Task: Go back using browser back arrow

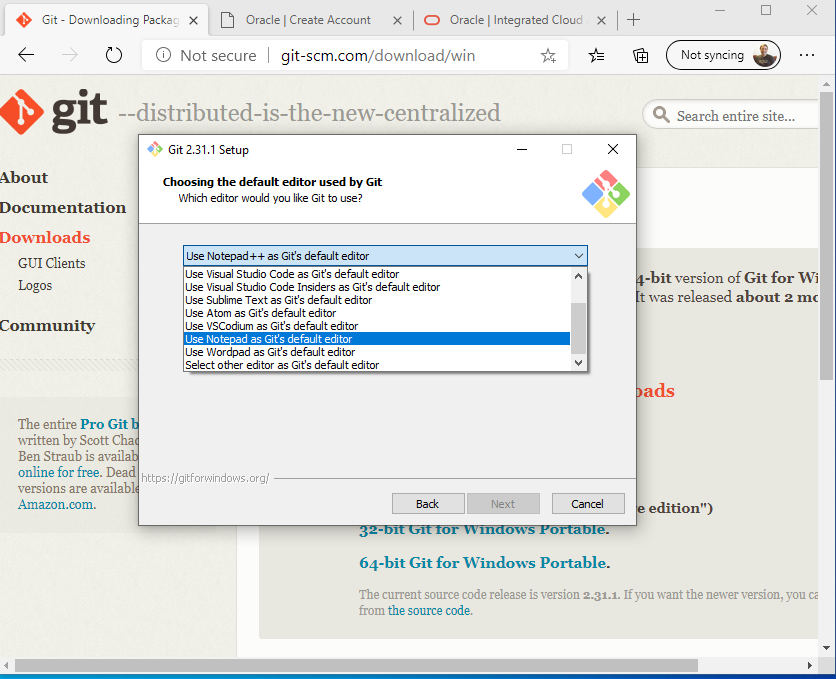Action: [27, 56]
